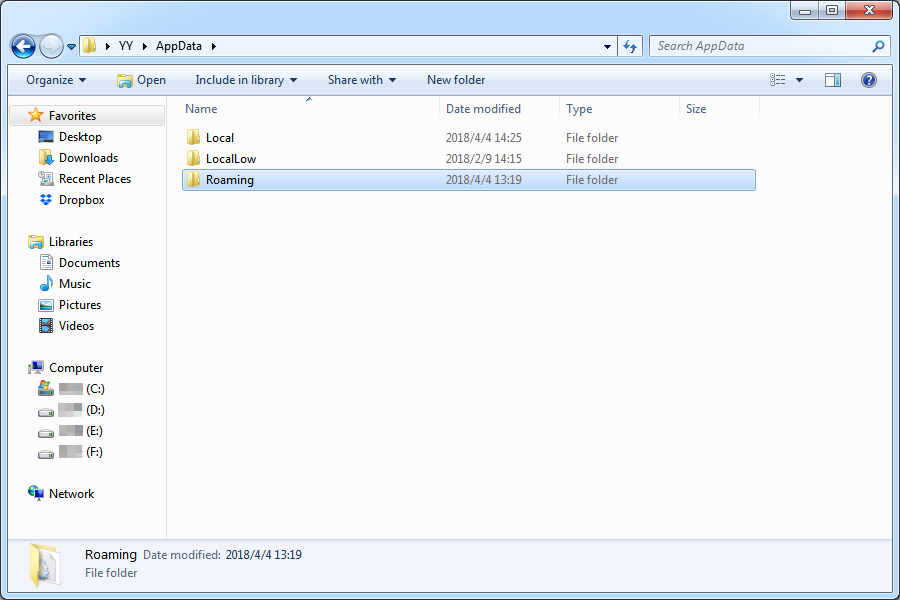Click the Favorites star icon

tap(36, 115)
